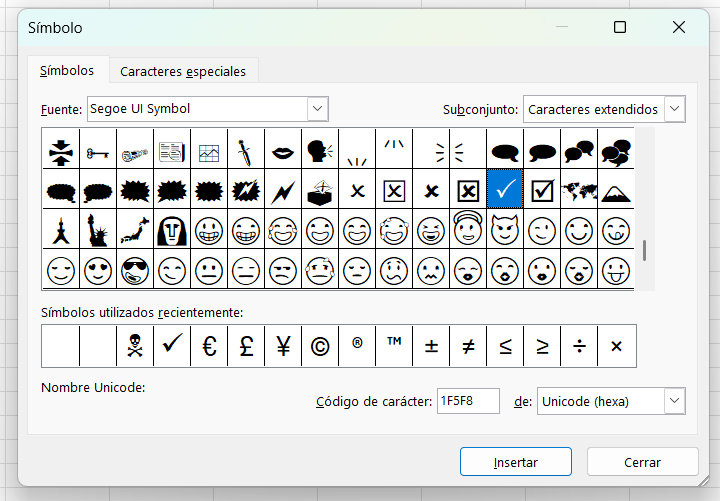Pick the ballot box with bold X symbol

coord(469,190)
